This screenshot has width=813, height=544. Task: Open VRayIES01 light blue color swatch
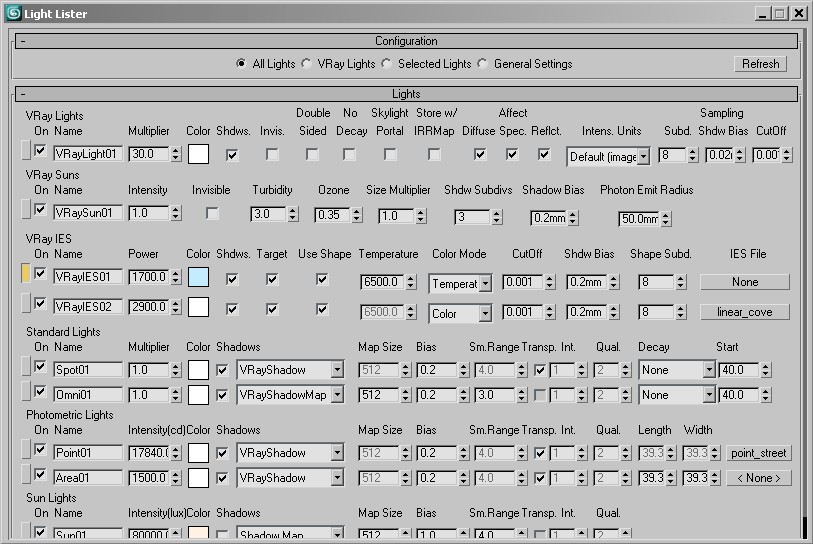[198, 277]
